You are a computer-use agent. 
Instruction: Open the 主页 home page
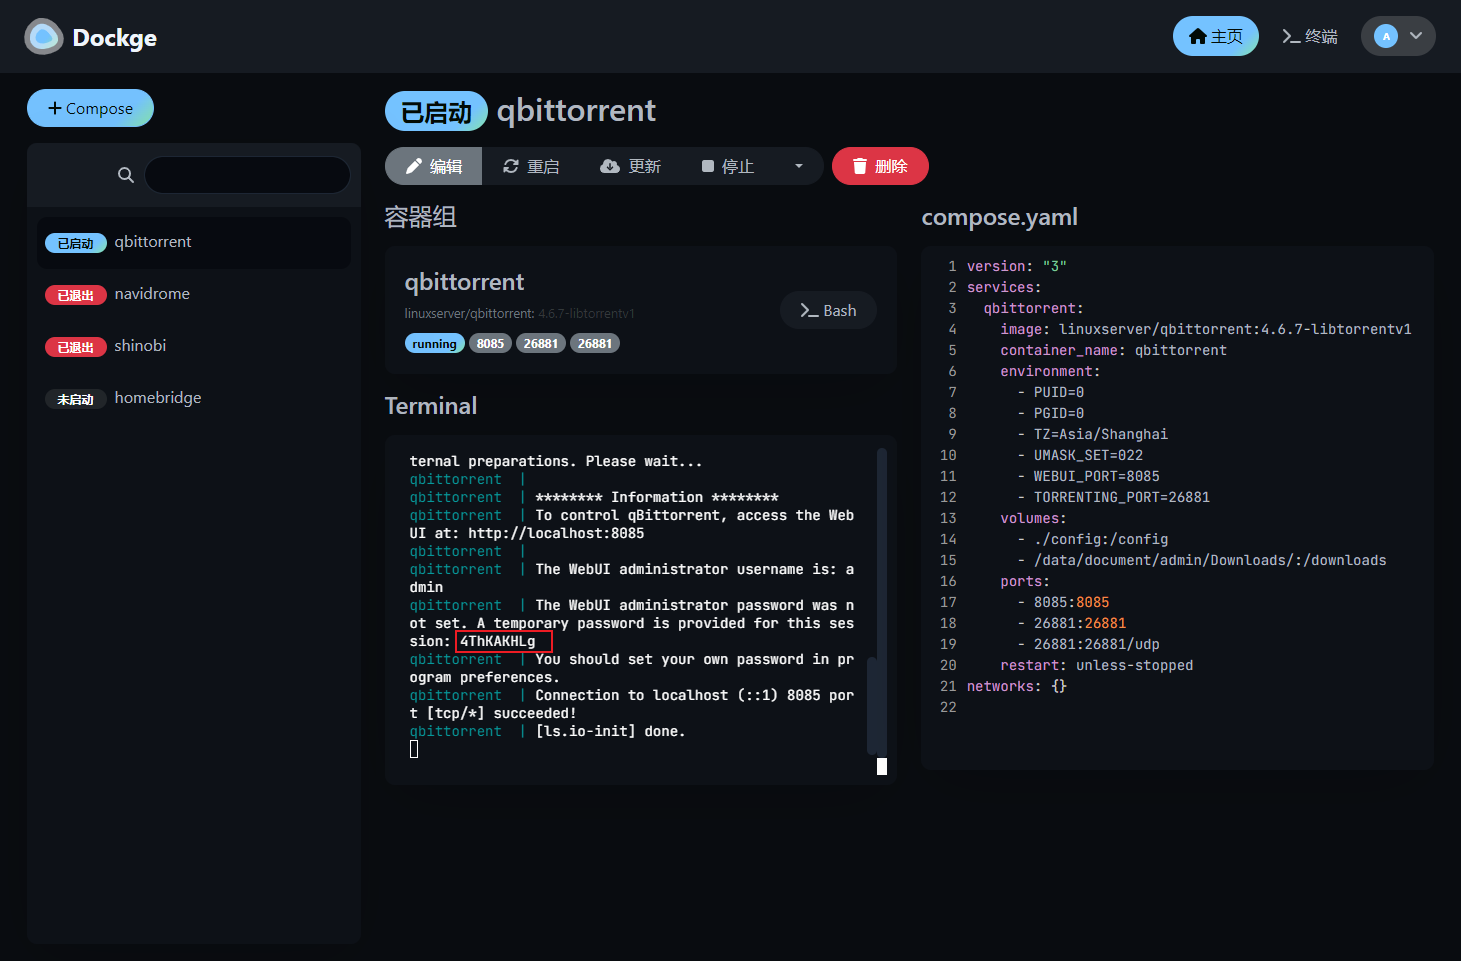click(x=1215, y=36)
